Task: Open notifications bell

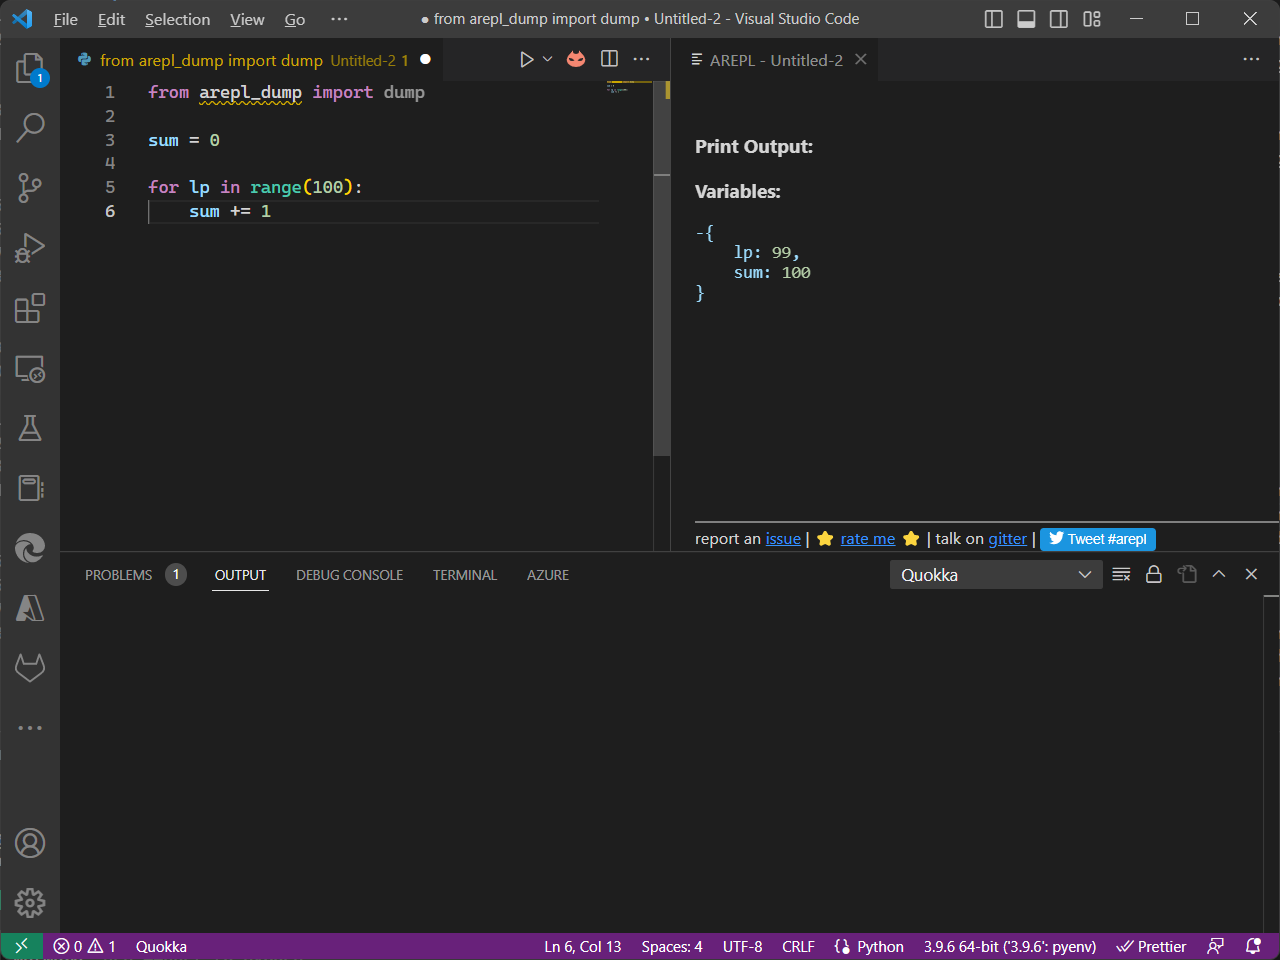Action: 1253,946
